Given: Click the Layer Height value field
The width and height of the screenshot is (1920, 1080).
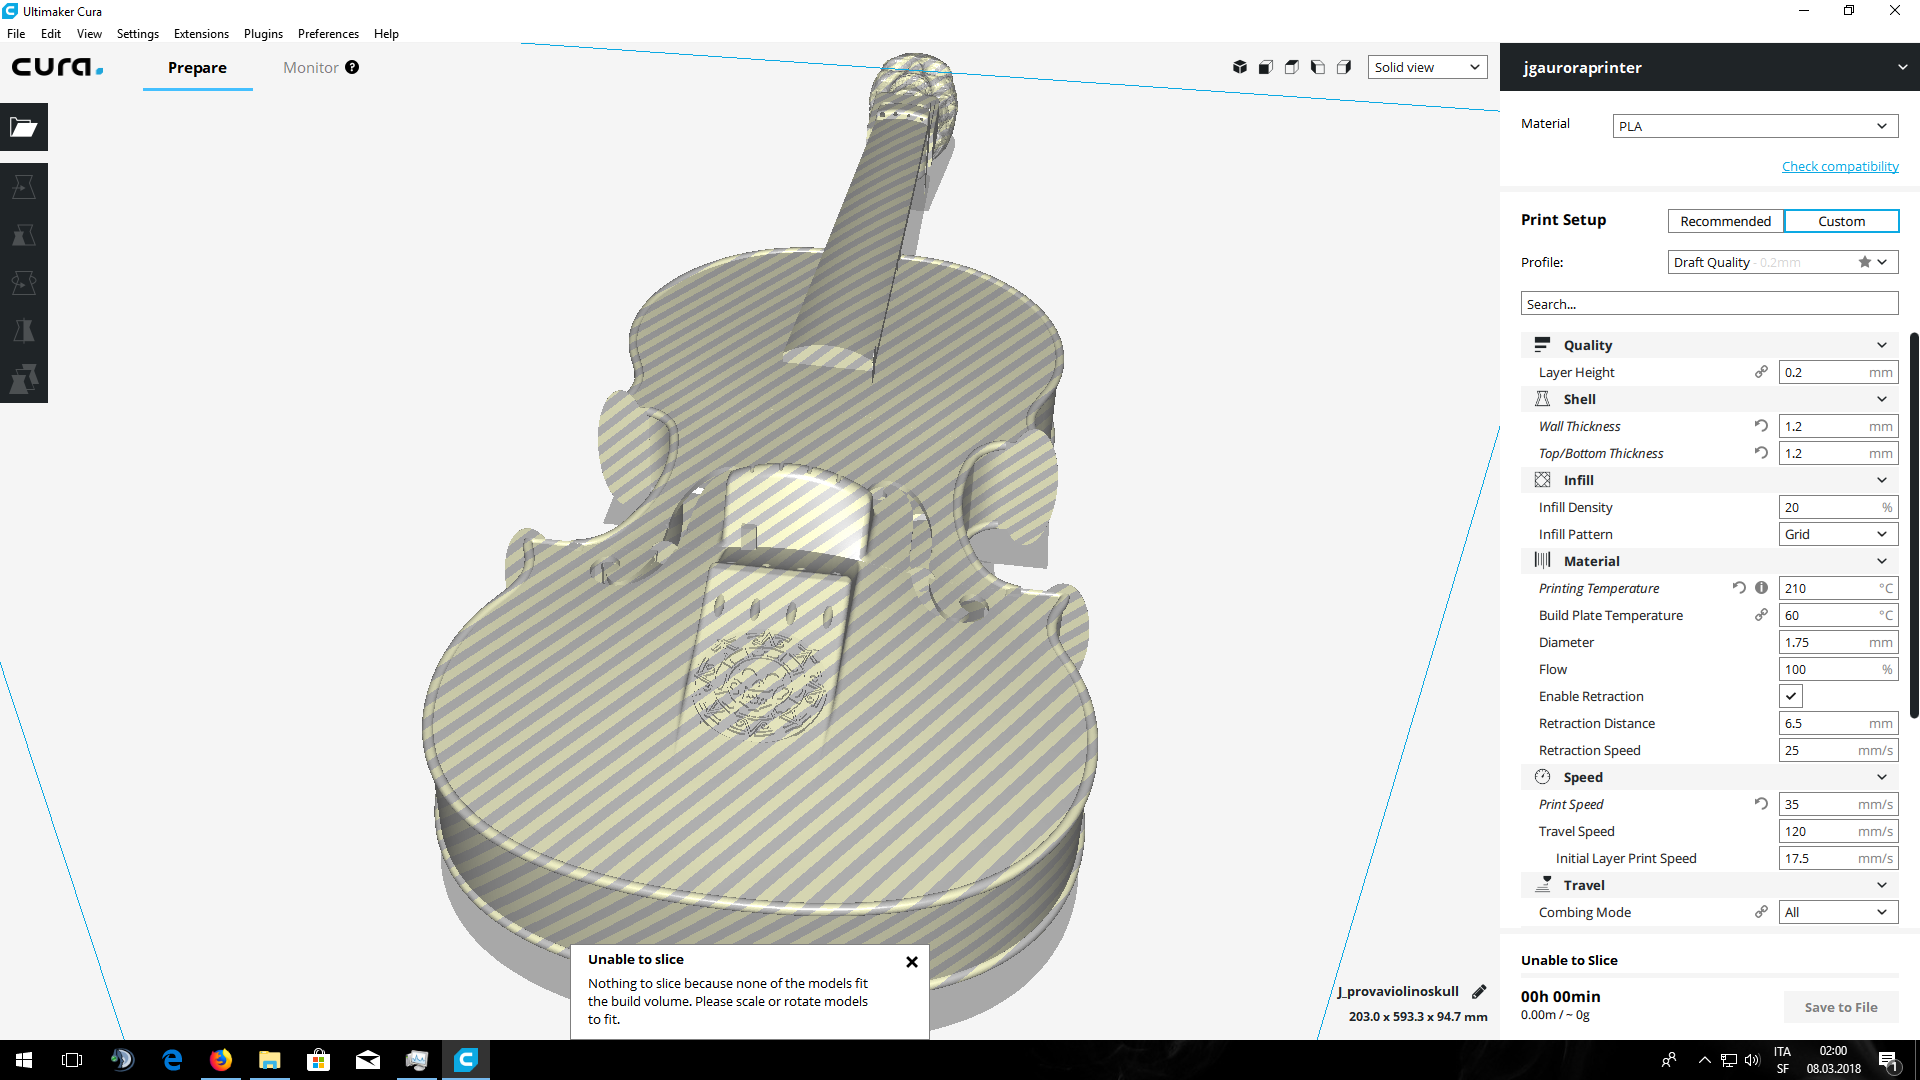Looking at the screenshot, I should (x=1838, y=372).
